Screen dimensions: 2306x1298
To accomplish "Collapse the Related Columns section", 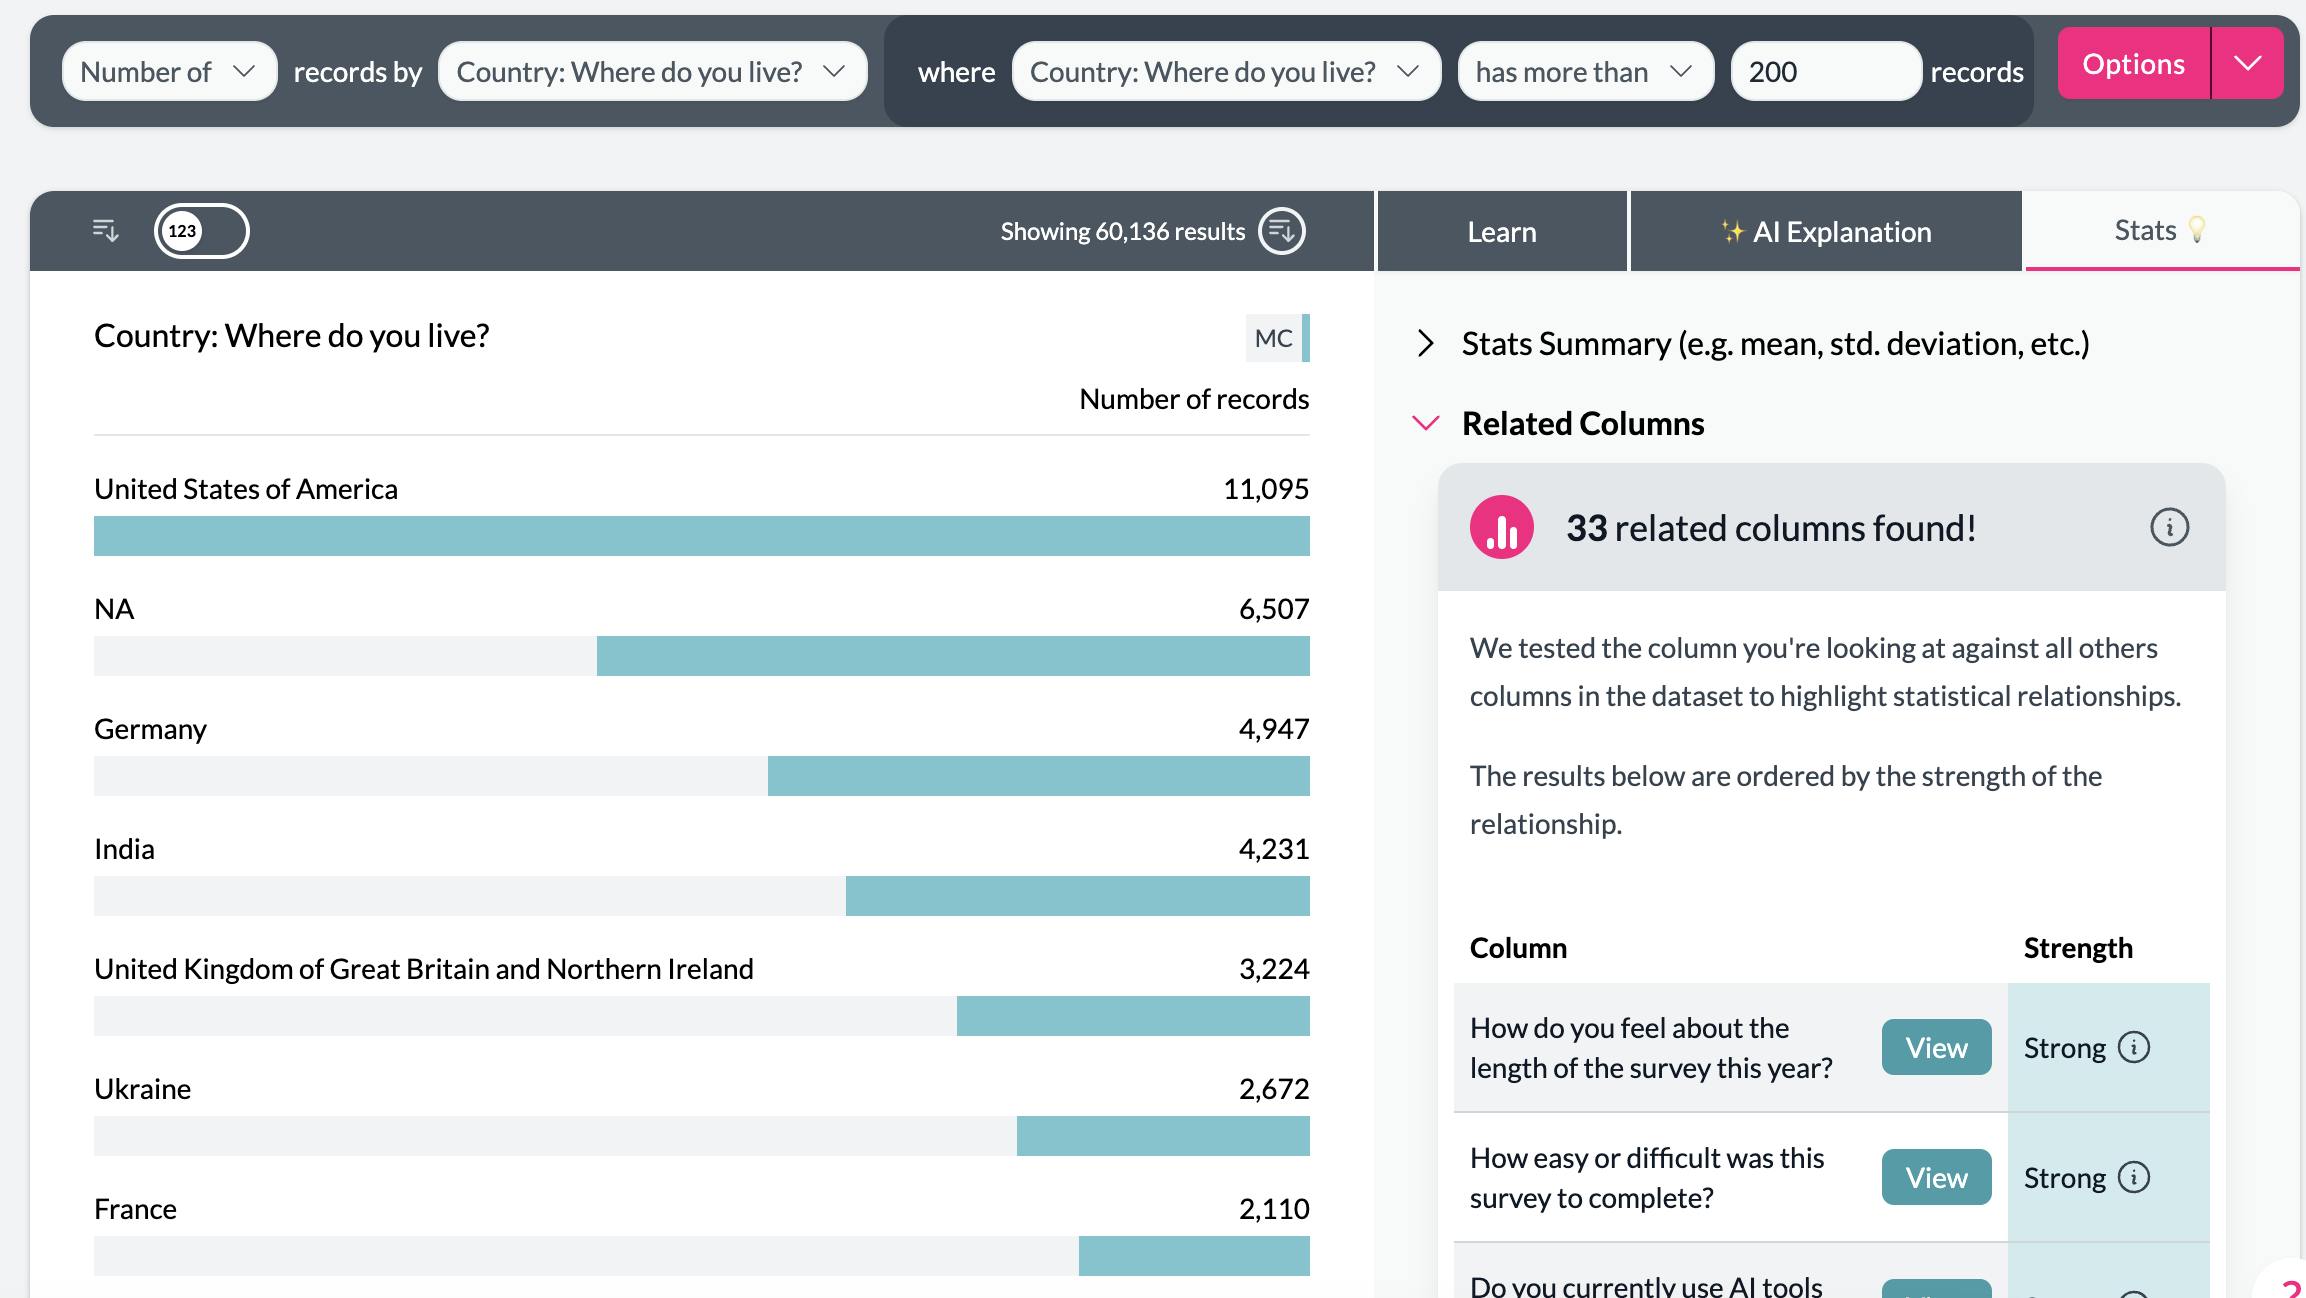I will coord(1426,423).
